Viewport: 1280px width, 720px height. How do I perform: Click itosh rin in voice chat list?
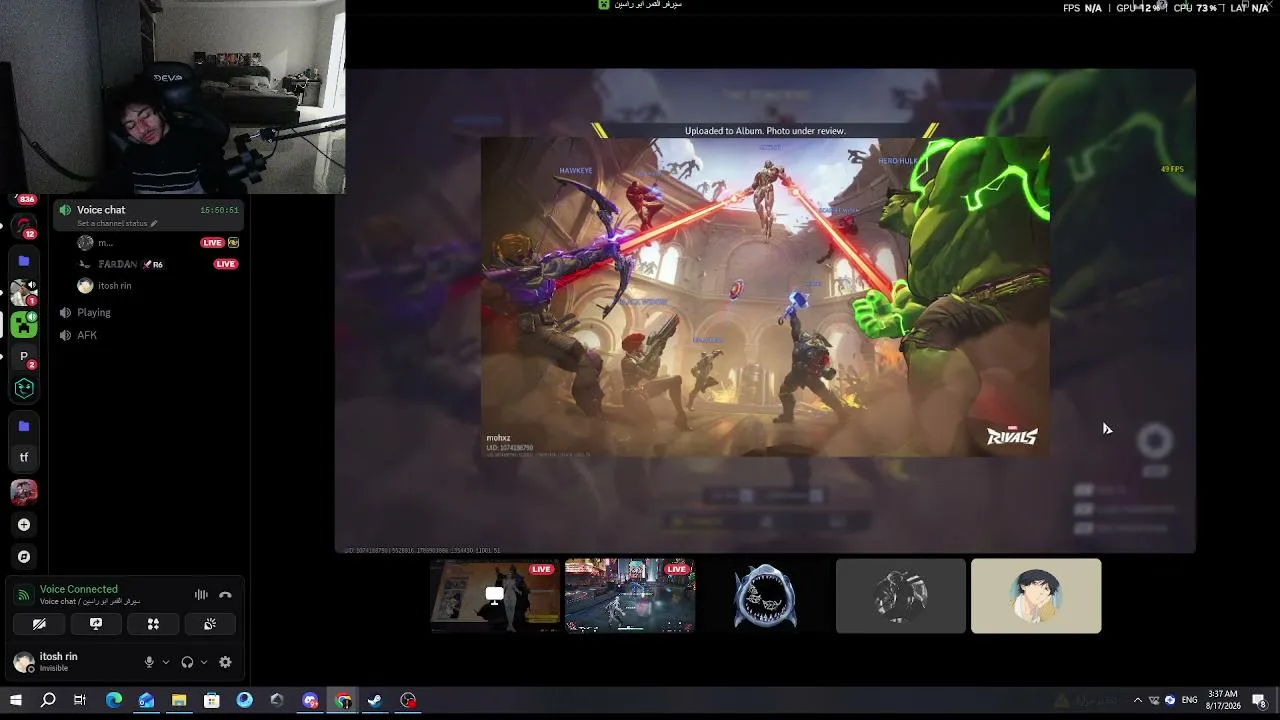click(x=114, y=286)
